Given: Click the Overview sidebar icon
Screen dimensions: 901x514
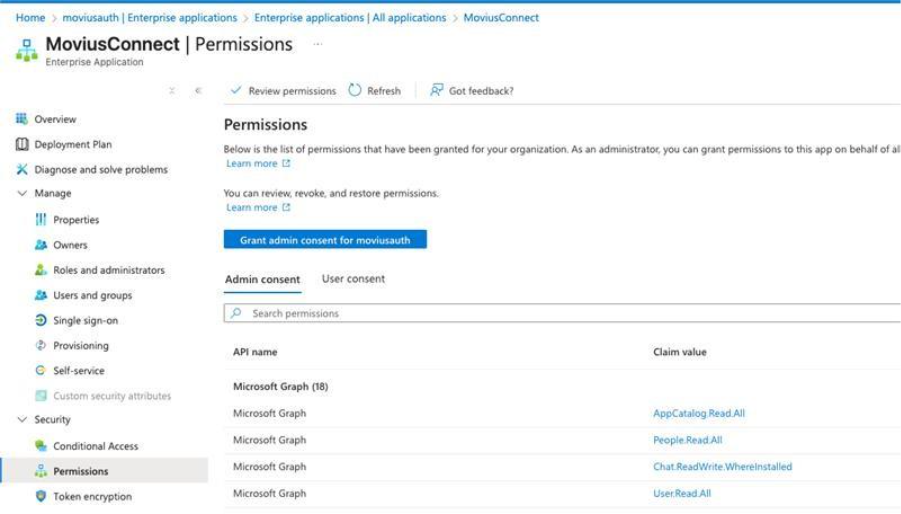Looking at the screenshot, I should tap(22, 119).
